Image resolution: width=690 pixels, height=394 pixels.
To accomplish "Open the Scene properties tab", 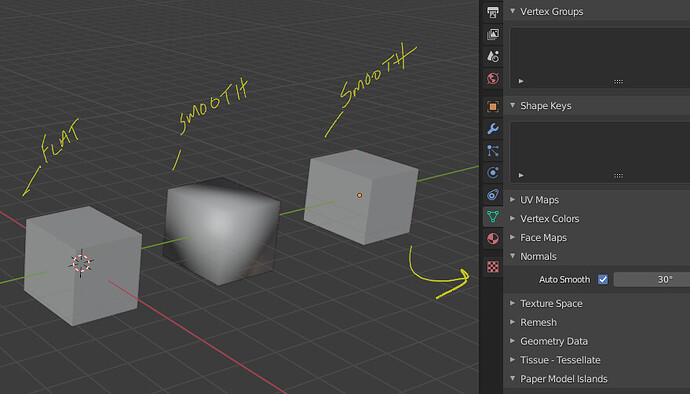I will 493,56.
